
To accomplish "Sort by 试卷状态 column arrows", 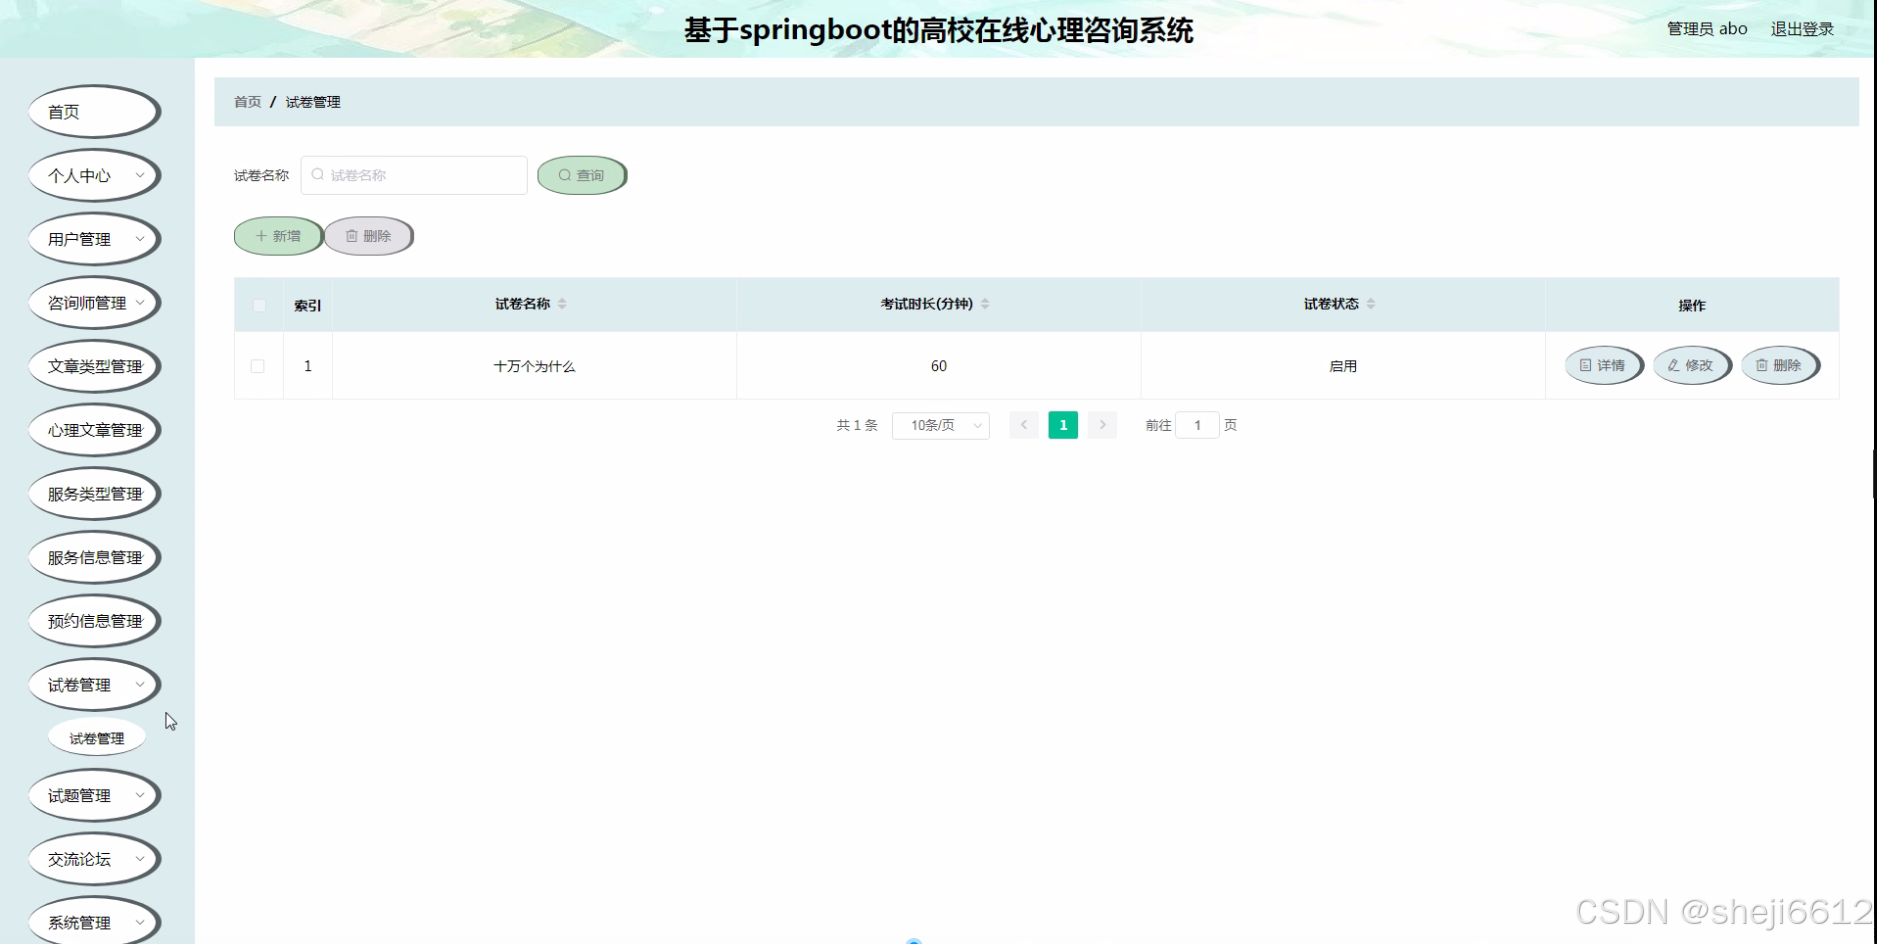I will [x=1371, y=304].
